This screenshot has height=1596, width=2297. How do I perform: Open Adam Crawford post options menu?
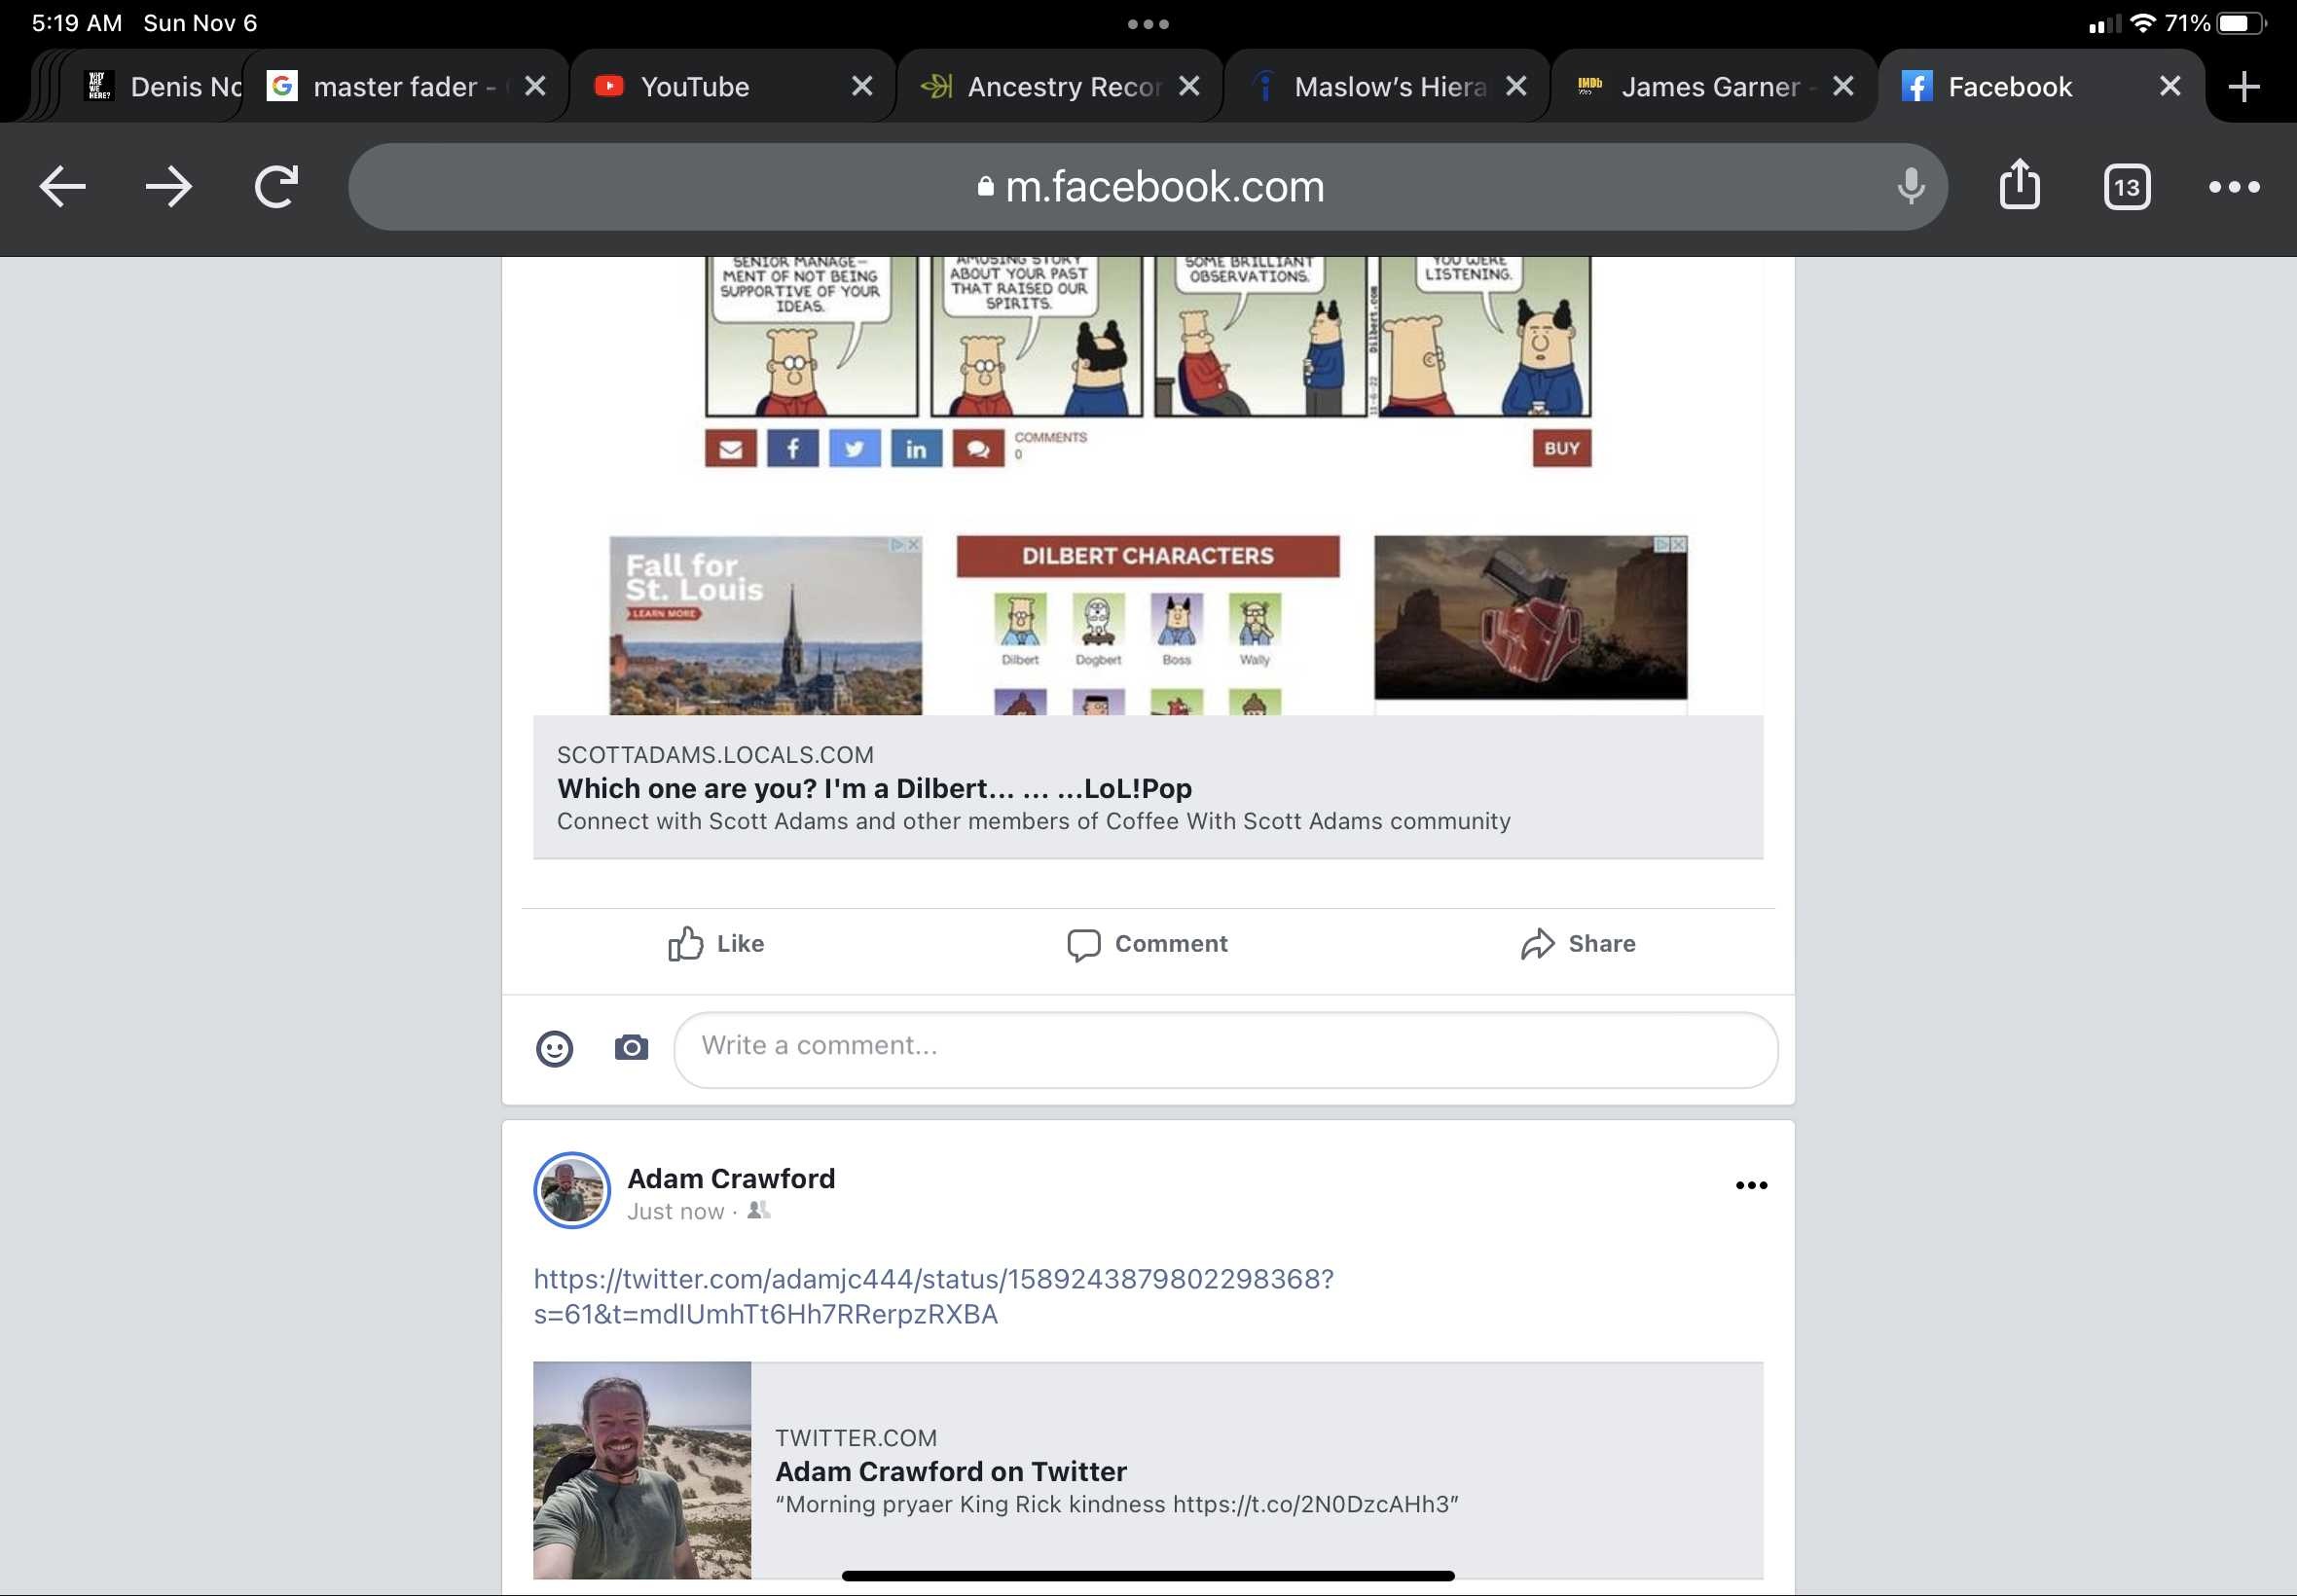(1751, 1185)
